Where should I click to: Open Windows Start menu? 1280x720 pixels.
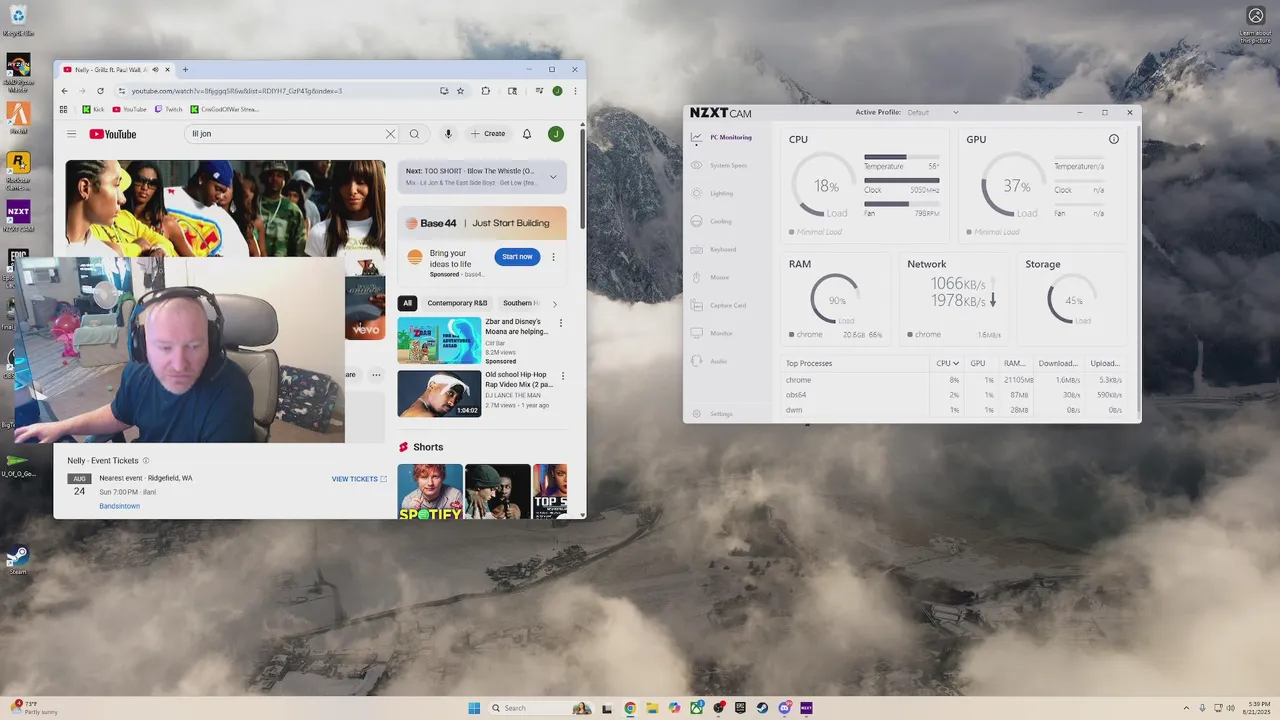[x=474, y=708]
